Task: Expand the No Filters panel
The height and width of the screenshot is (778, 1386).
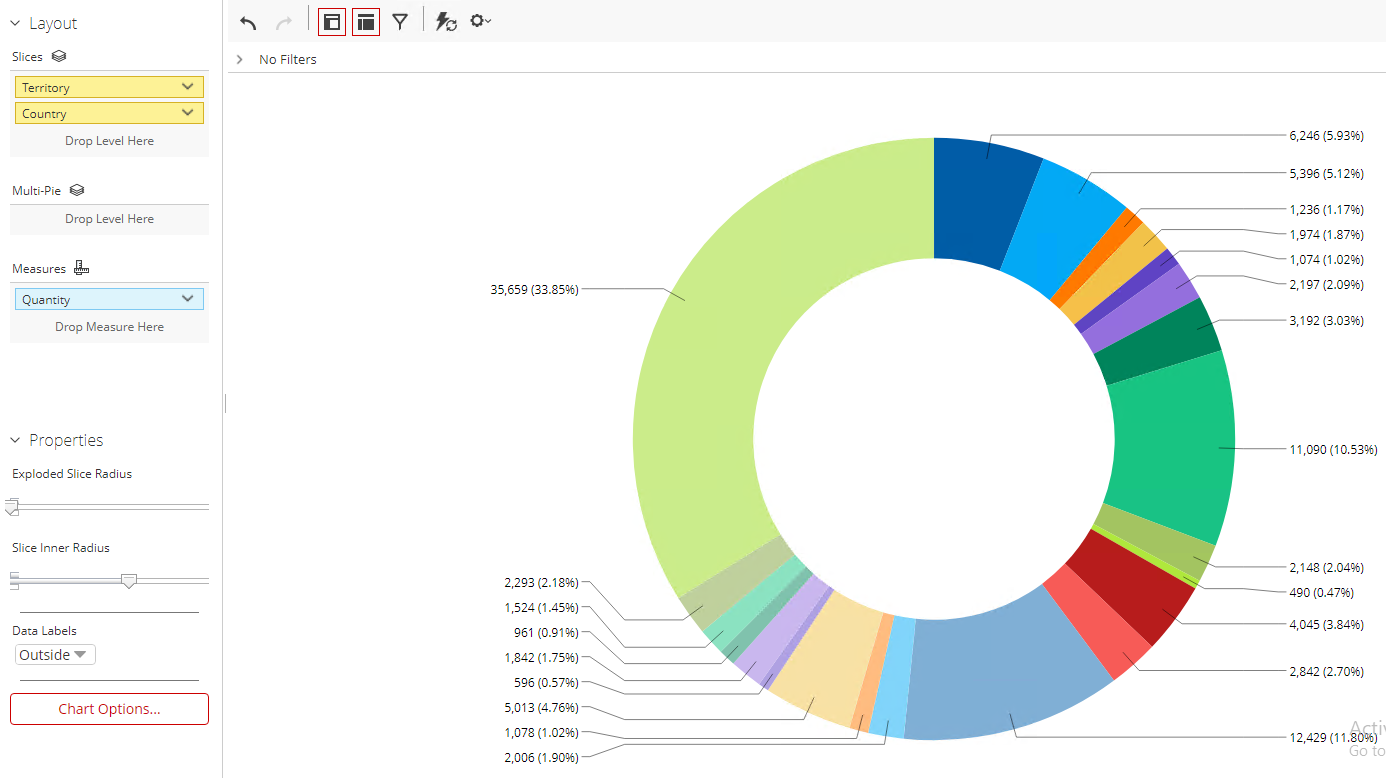Action: pos(240,60)
